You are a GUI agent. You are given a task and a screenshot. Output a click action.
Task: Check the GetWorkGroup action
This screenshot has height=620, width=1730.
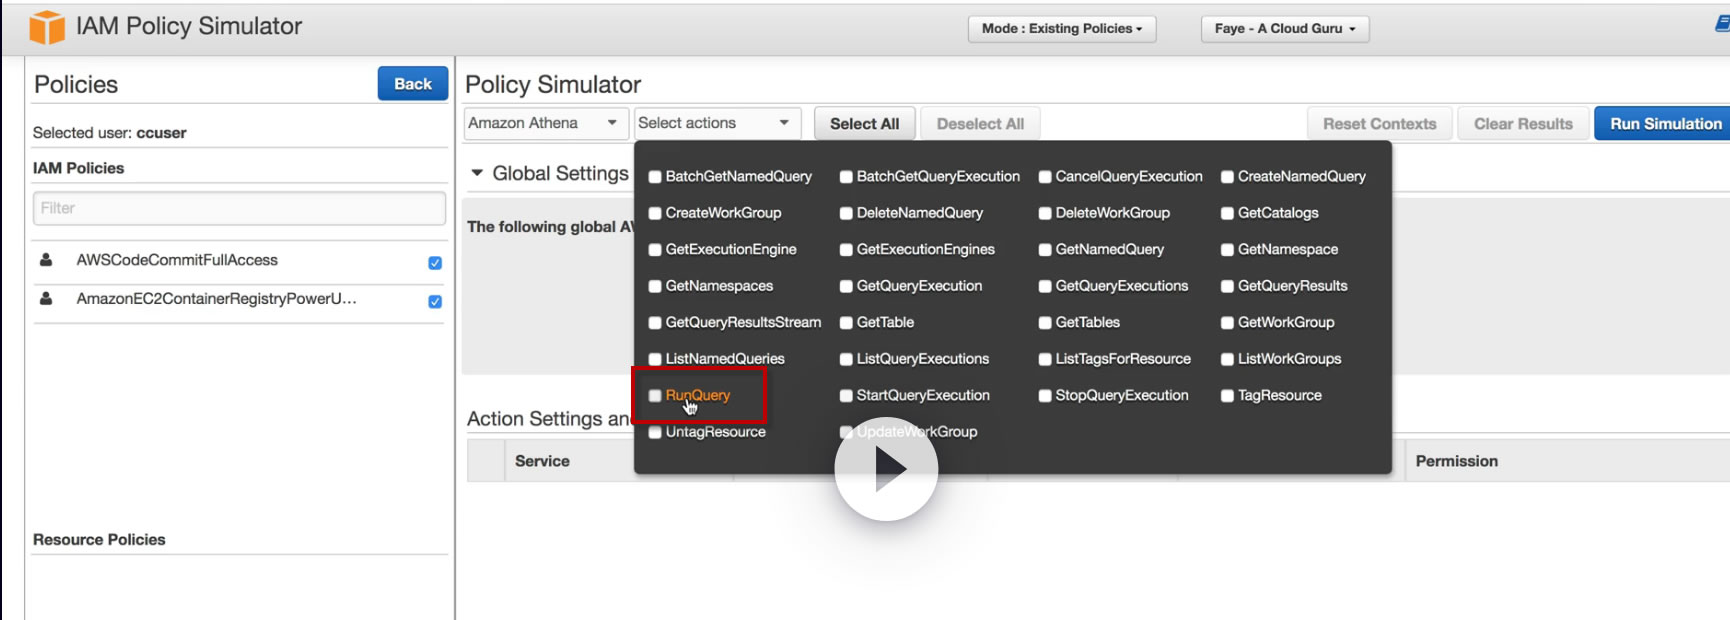click(x=1227, y=323)
